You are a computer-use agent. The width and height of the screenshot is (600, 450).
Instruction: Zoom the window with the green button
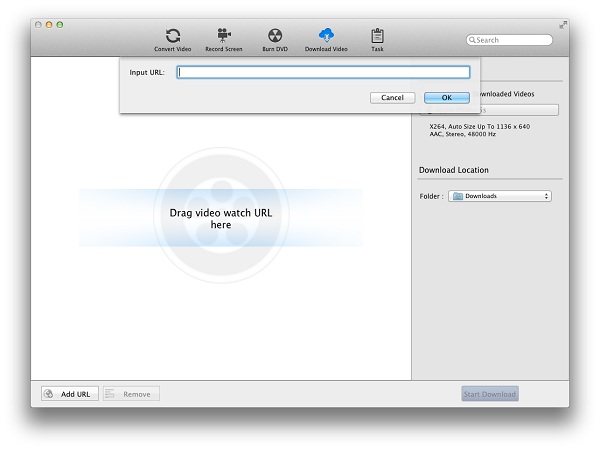pyautogui.click(x=60, y=25)
